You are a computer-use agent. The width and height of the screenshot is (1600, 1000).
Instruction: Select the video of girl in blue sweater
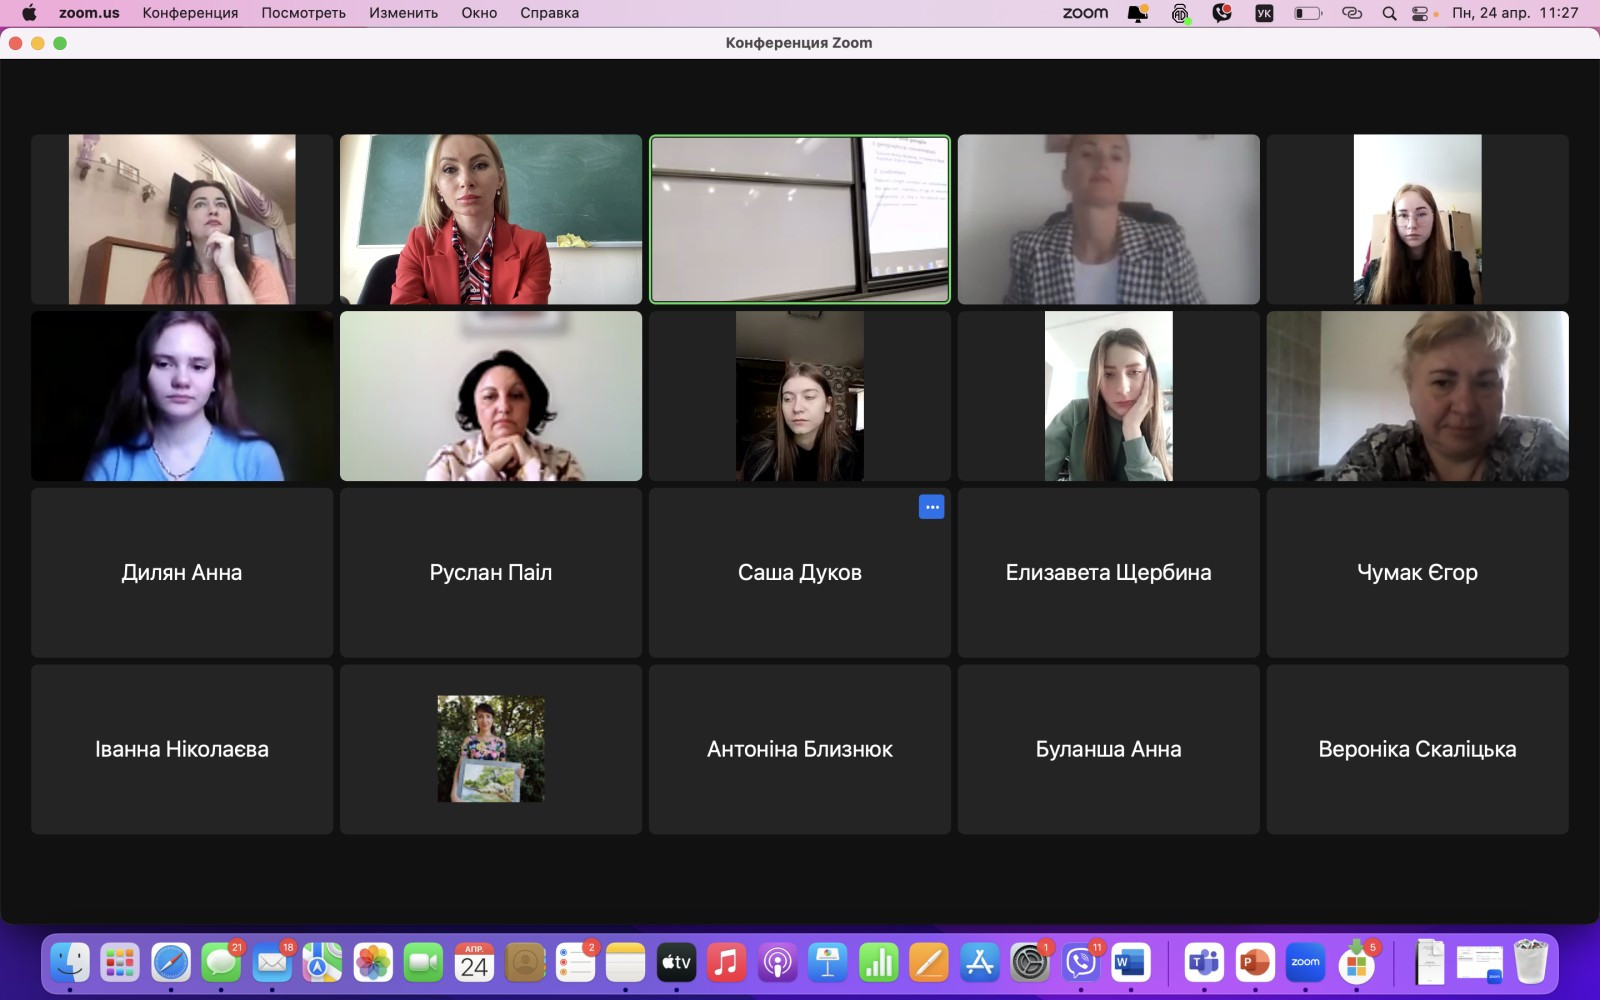coord(182,396)
